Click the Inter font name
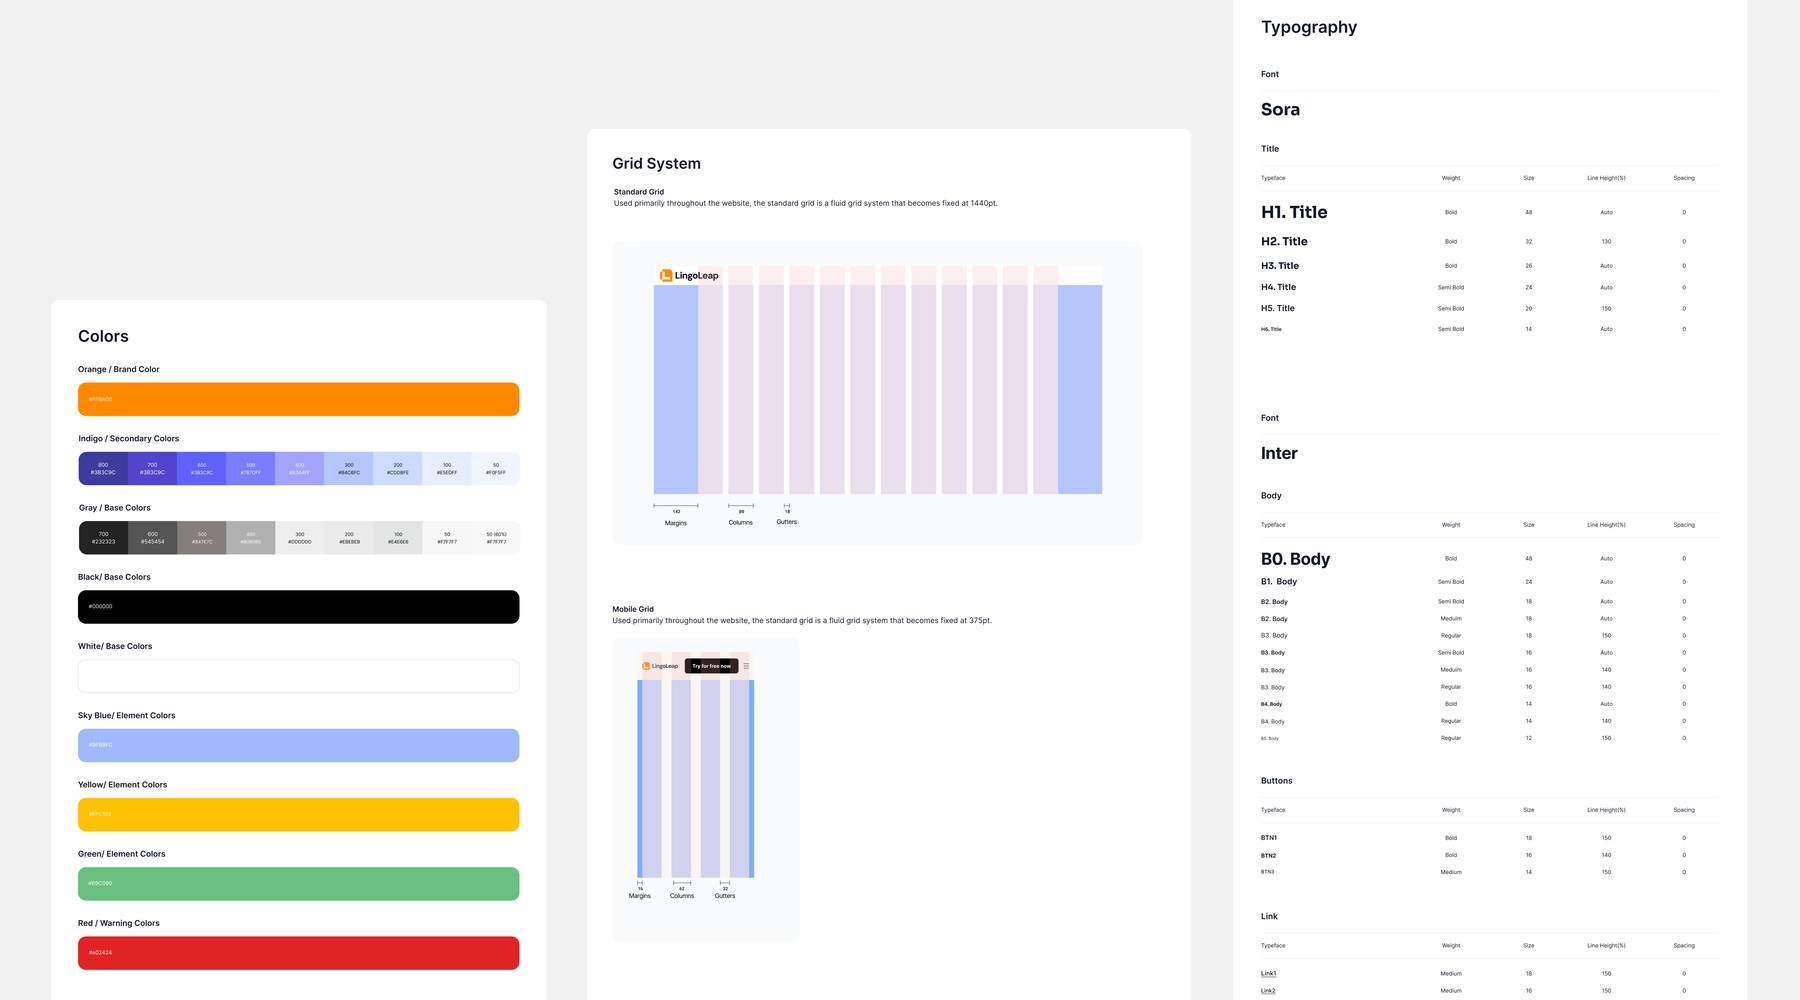This screenshot has width=1800, height=1000. pyautogui.click(x=1279, y=453)
